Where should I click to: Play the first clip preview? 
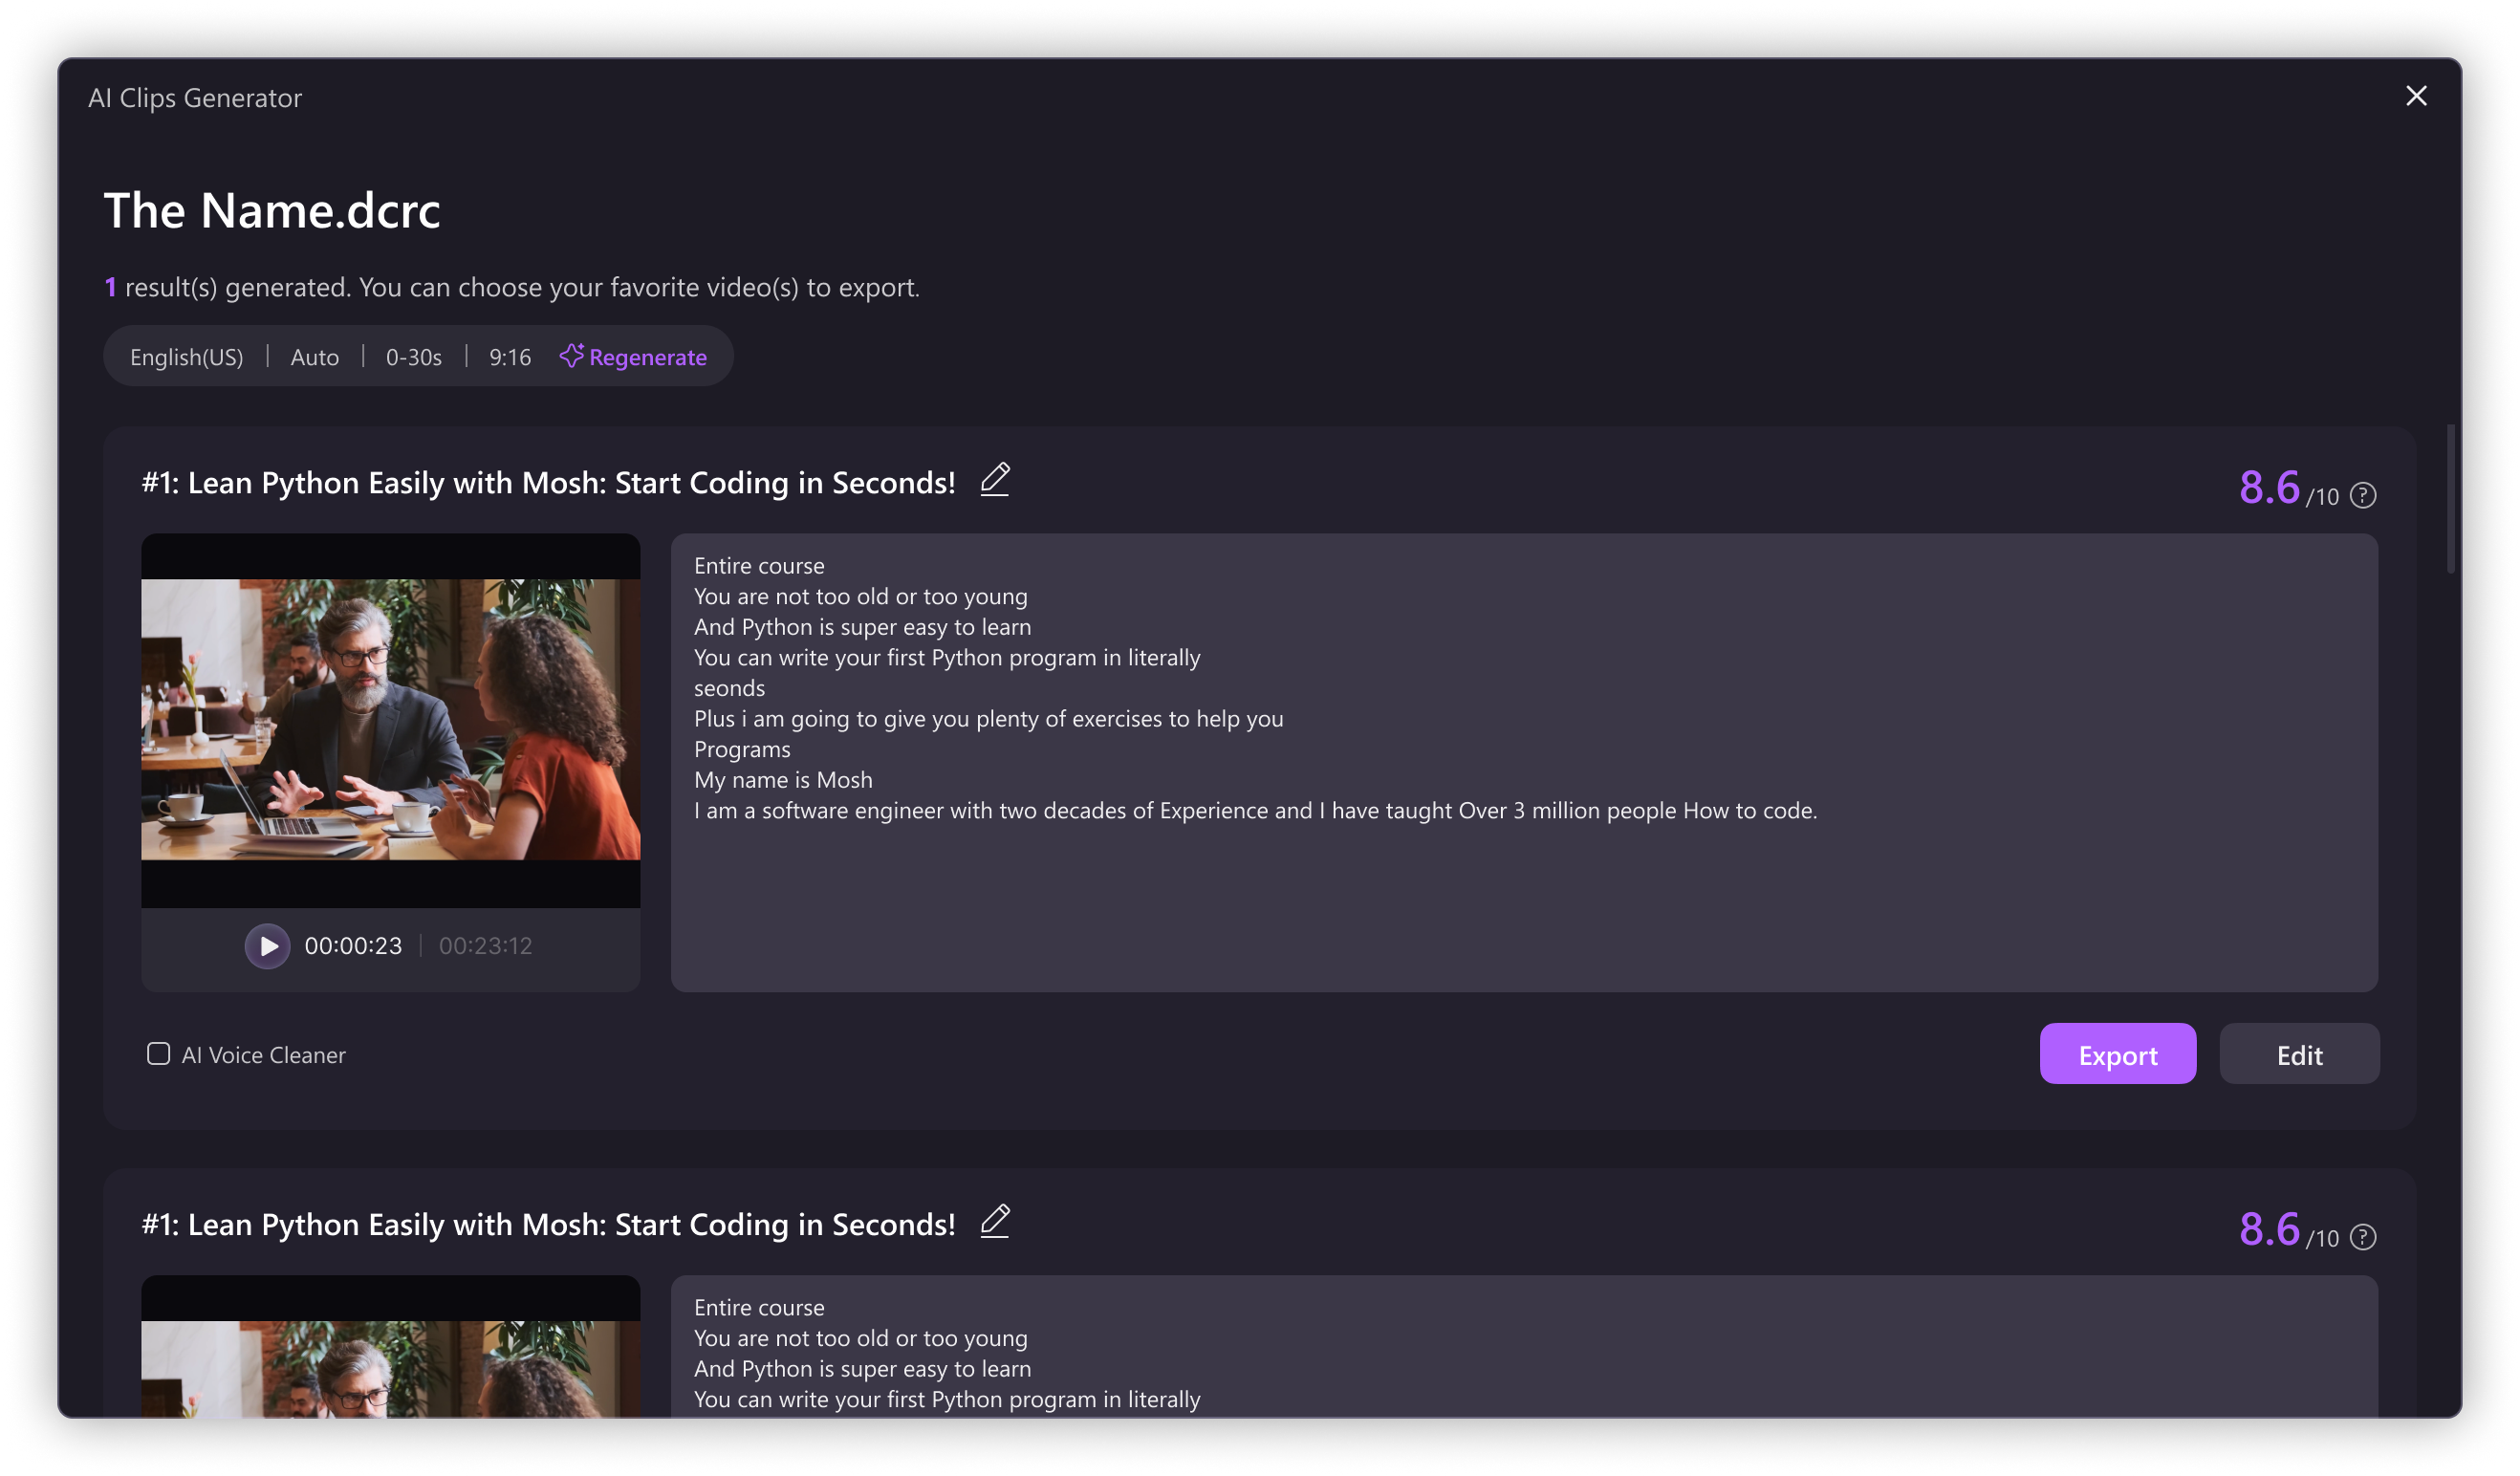point(267,946)
